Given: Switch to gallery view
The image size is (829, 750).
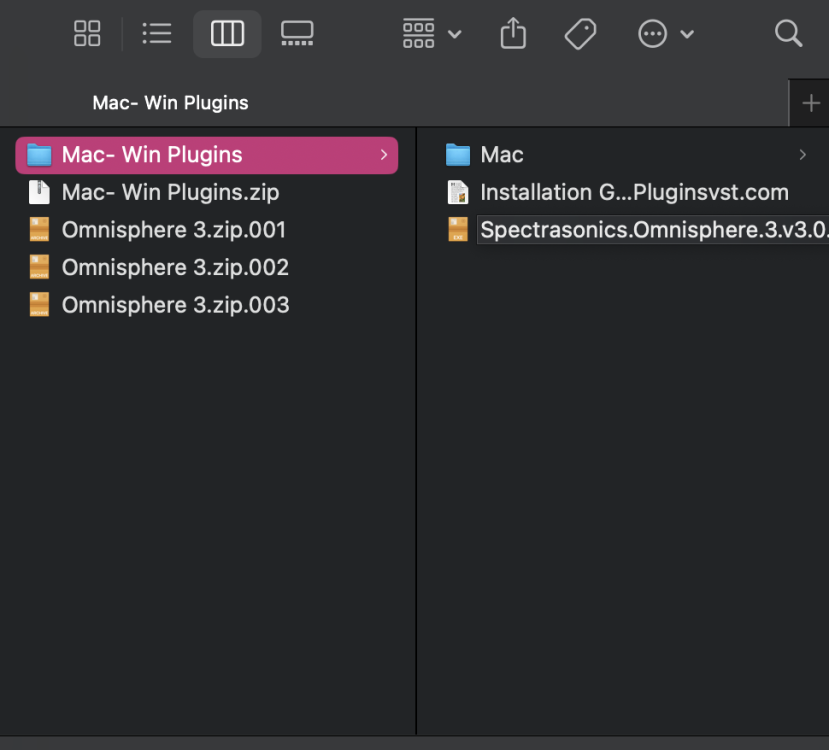Looking at the screenshot, I should tap(297, 33).
